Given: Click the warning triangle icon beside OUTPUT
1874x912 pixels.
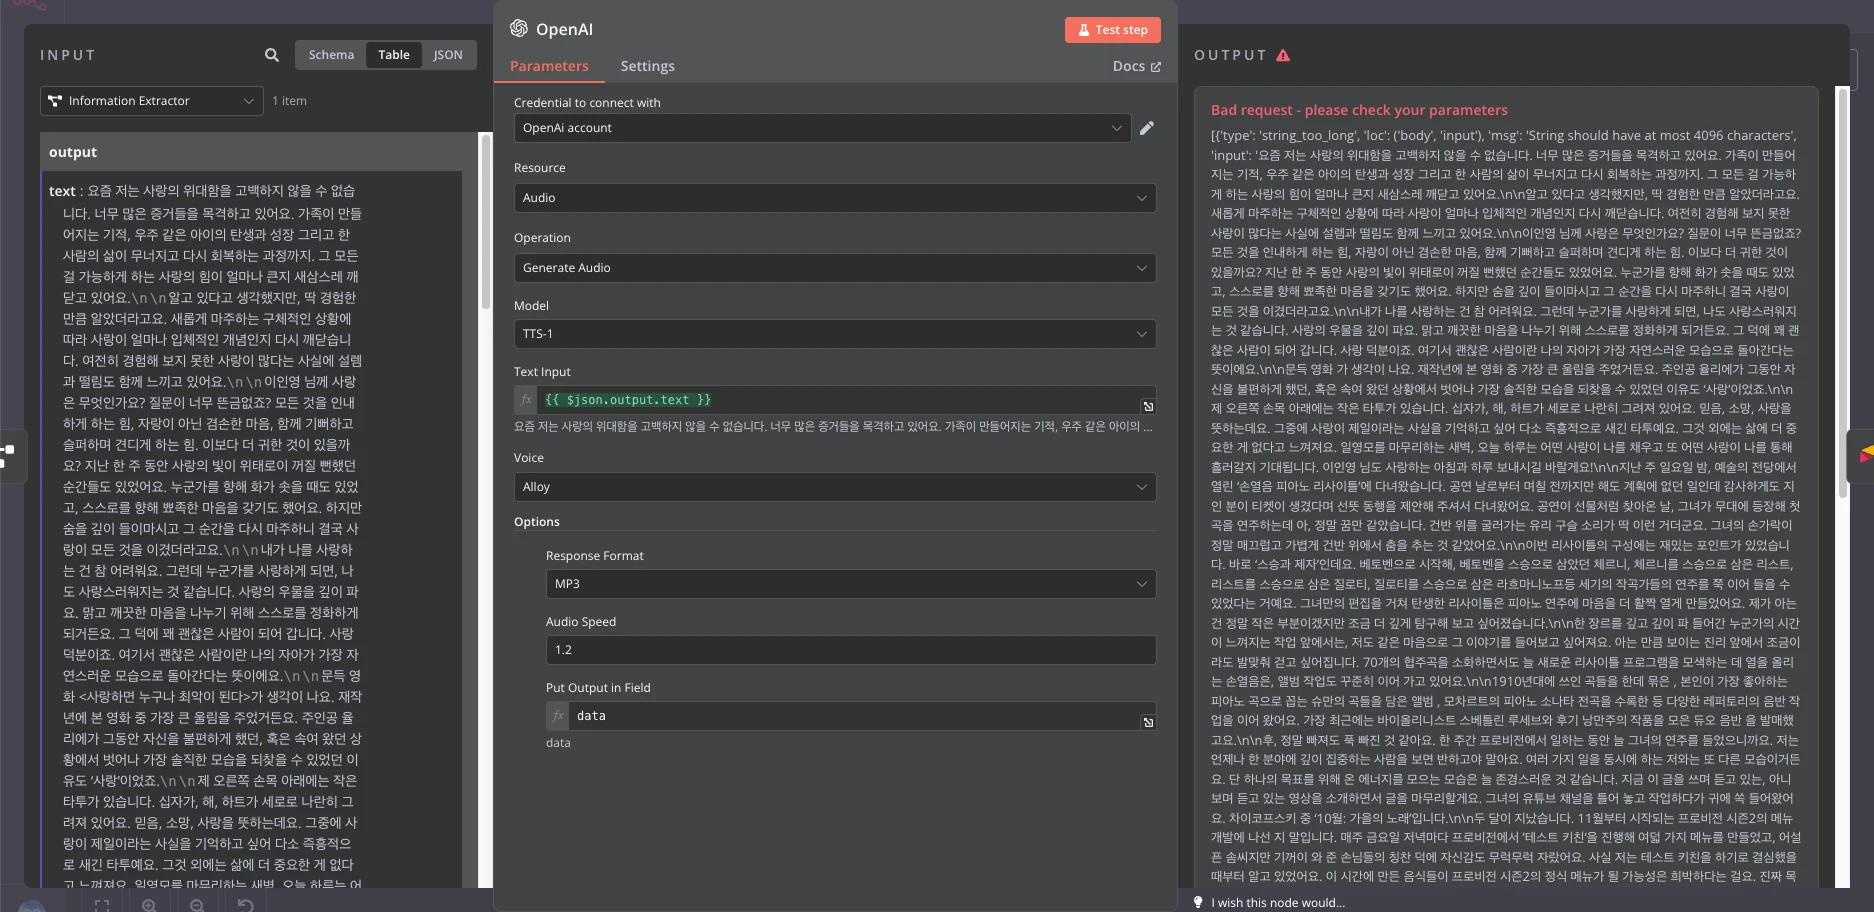Looking at the screenshot, I should [x=1283, y=56].
